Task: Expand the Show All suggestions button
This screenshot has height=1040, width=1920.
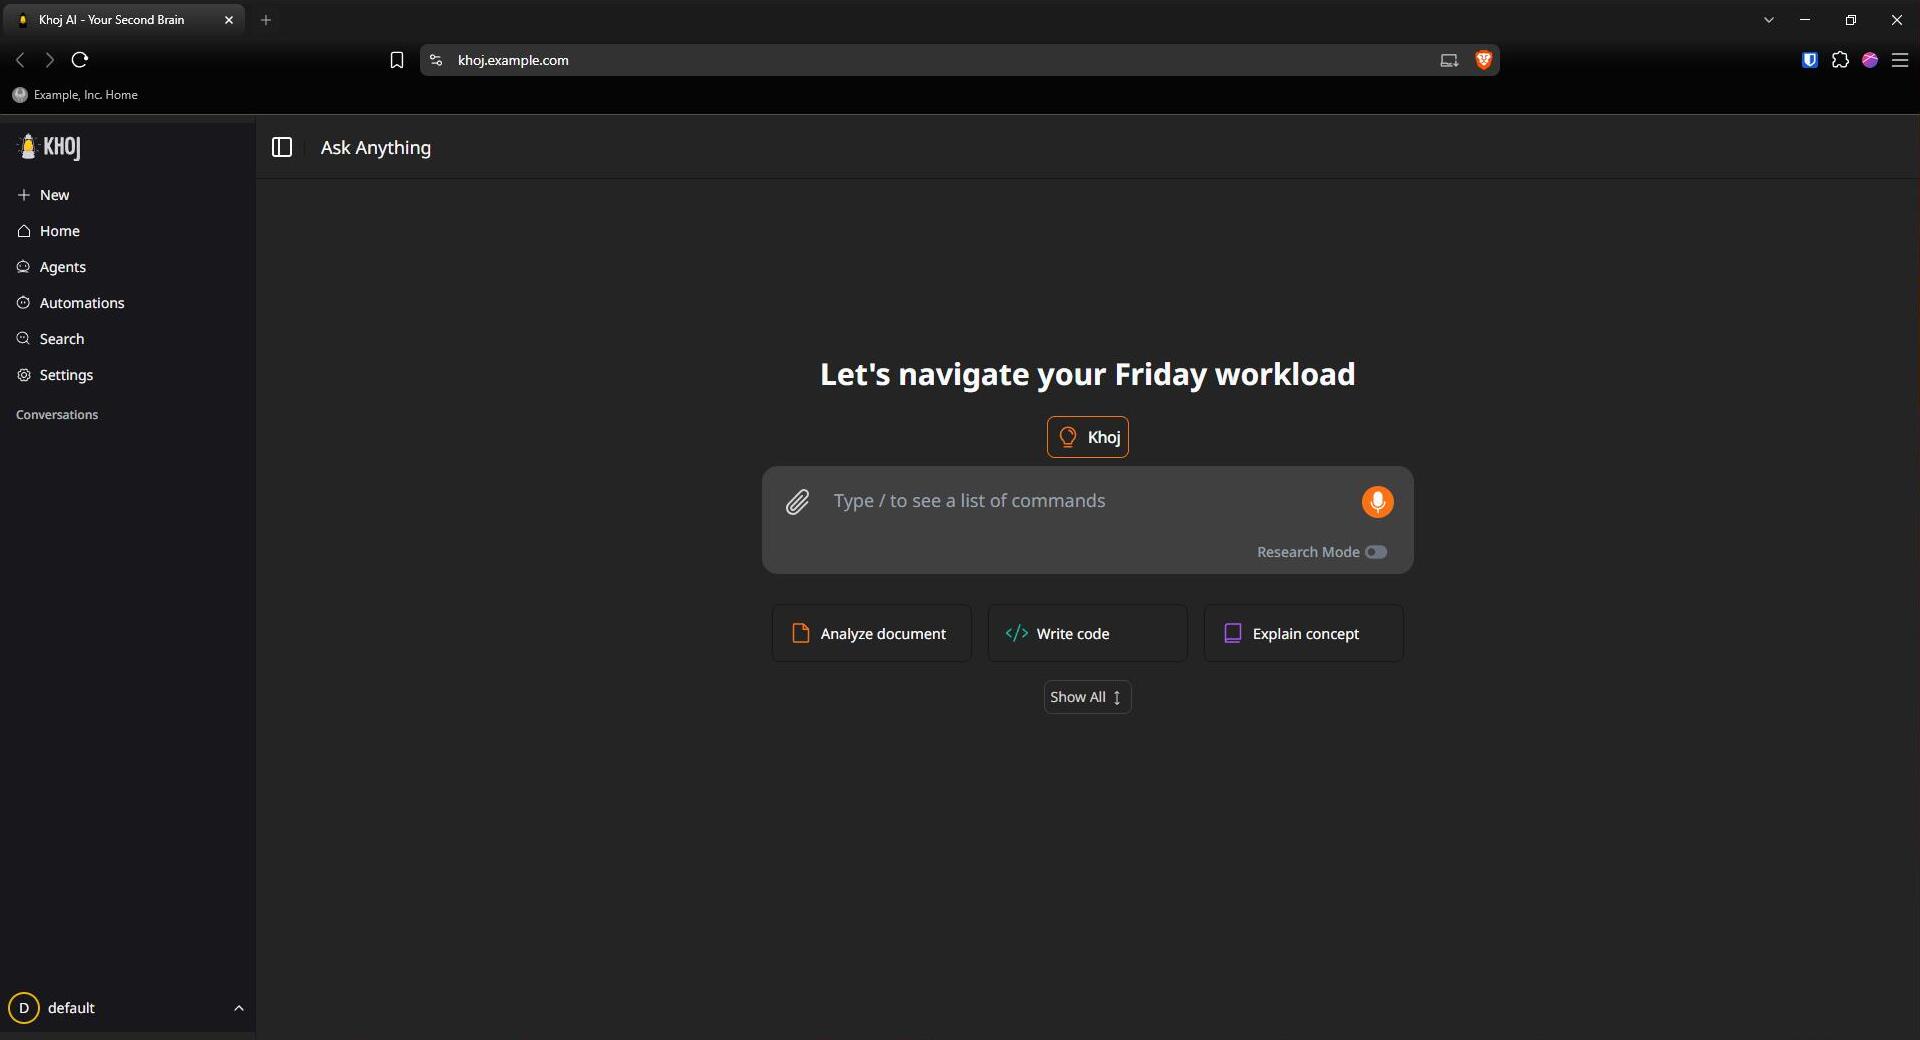Action: pyautogui.click(x=1087, y=697)
